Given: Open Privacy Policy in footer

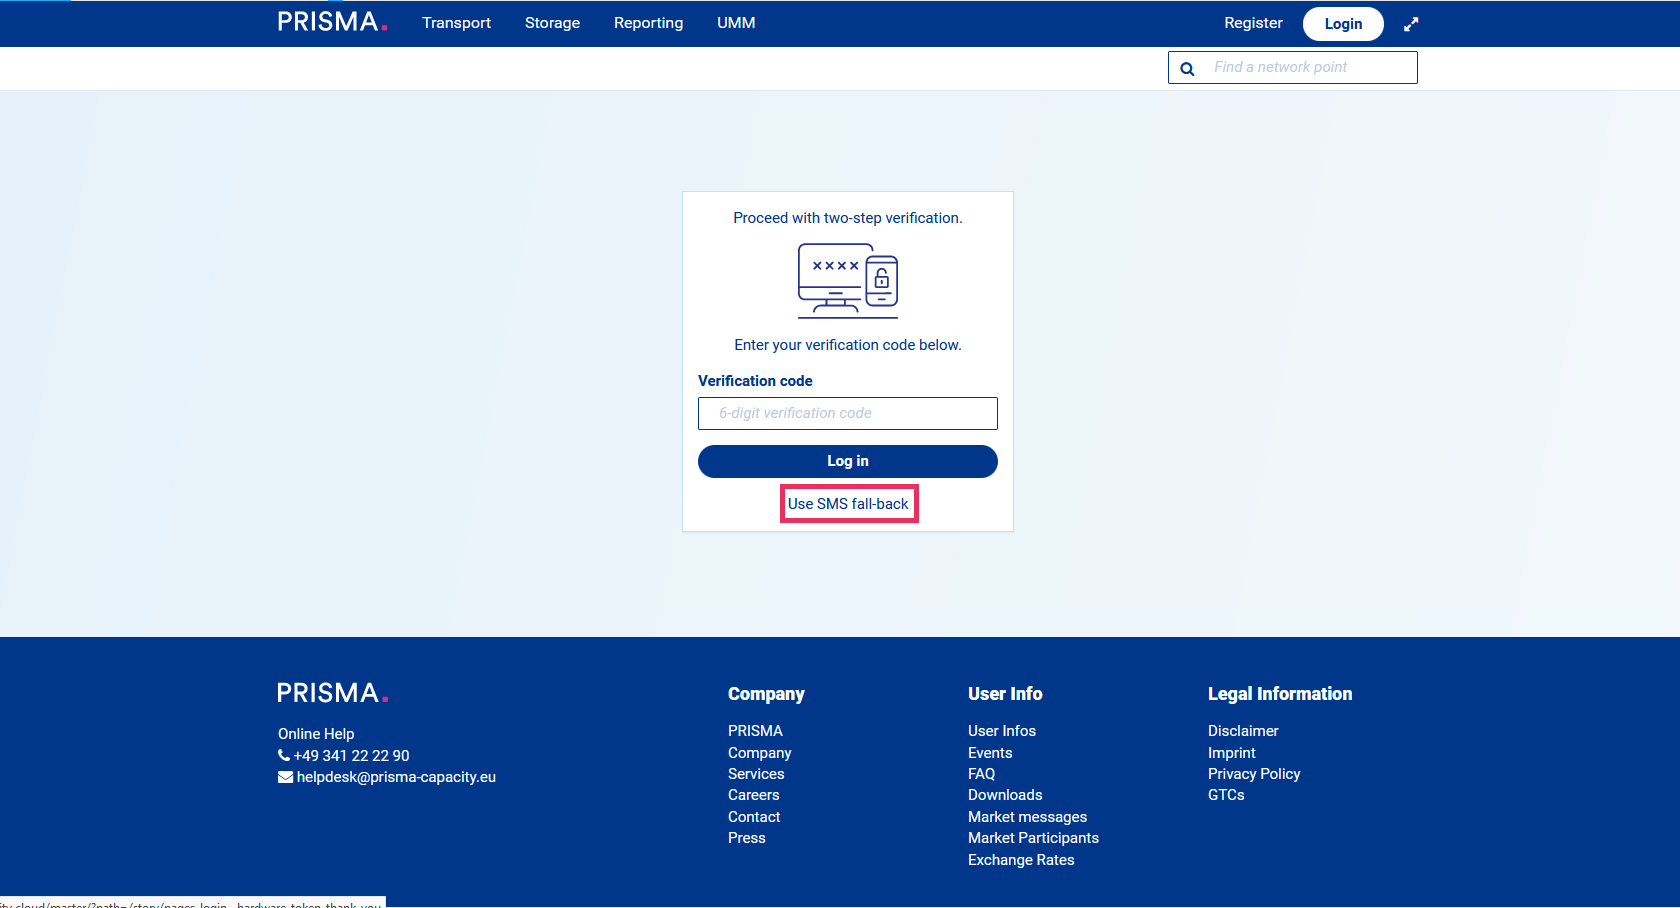Looking at the screenshot, I should (1254, 774).
